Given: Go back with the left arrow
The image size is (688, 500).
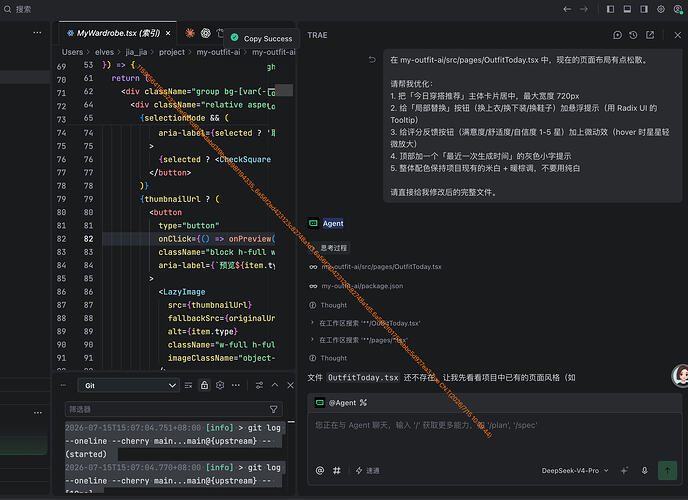Looking at the screenshot, I should (x=567, y=9).
